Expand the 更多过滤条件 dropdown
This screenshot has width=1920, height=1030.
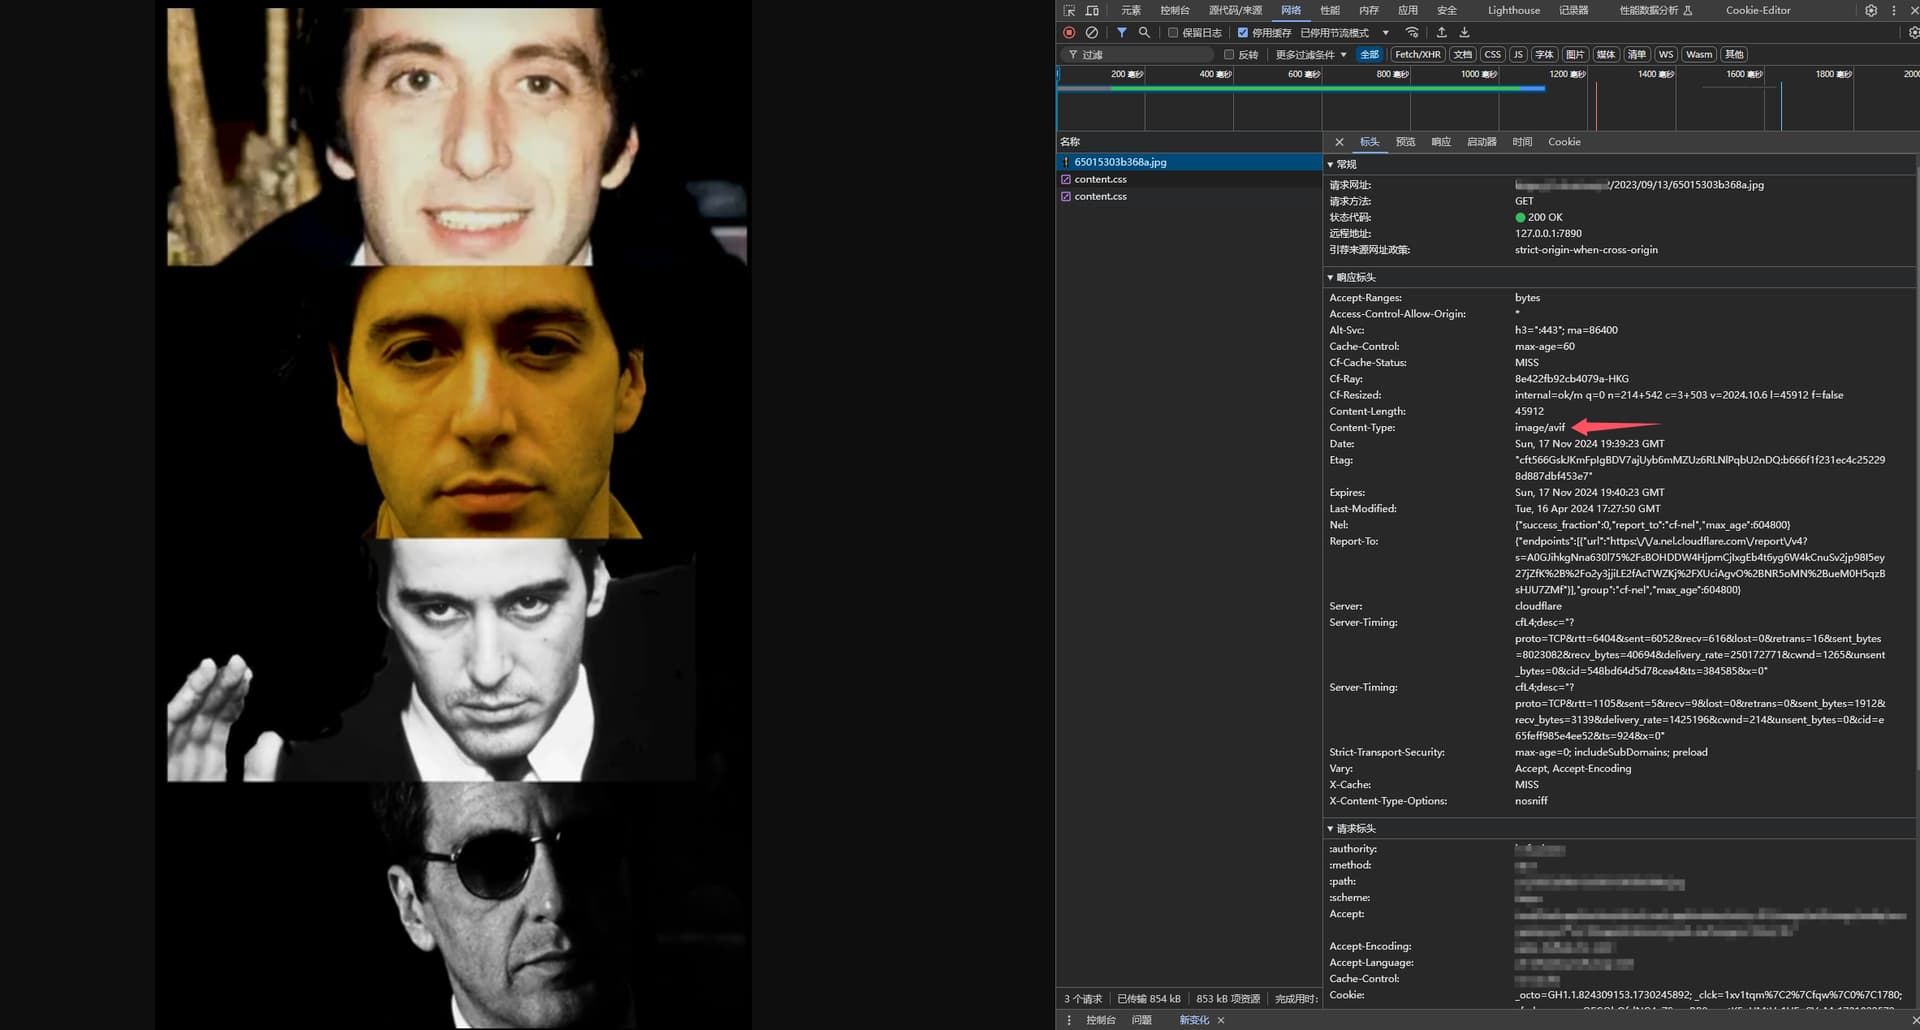click(1310, 55)
